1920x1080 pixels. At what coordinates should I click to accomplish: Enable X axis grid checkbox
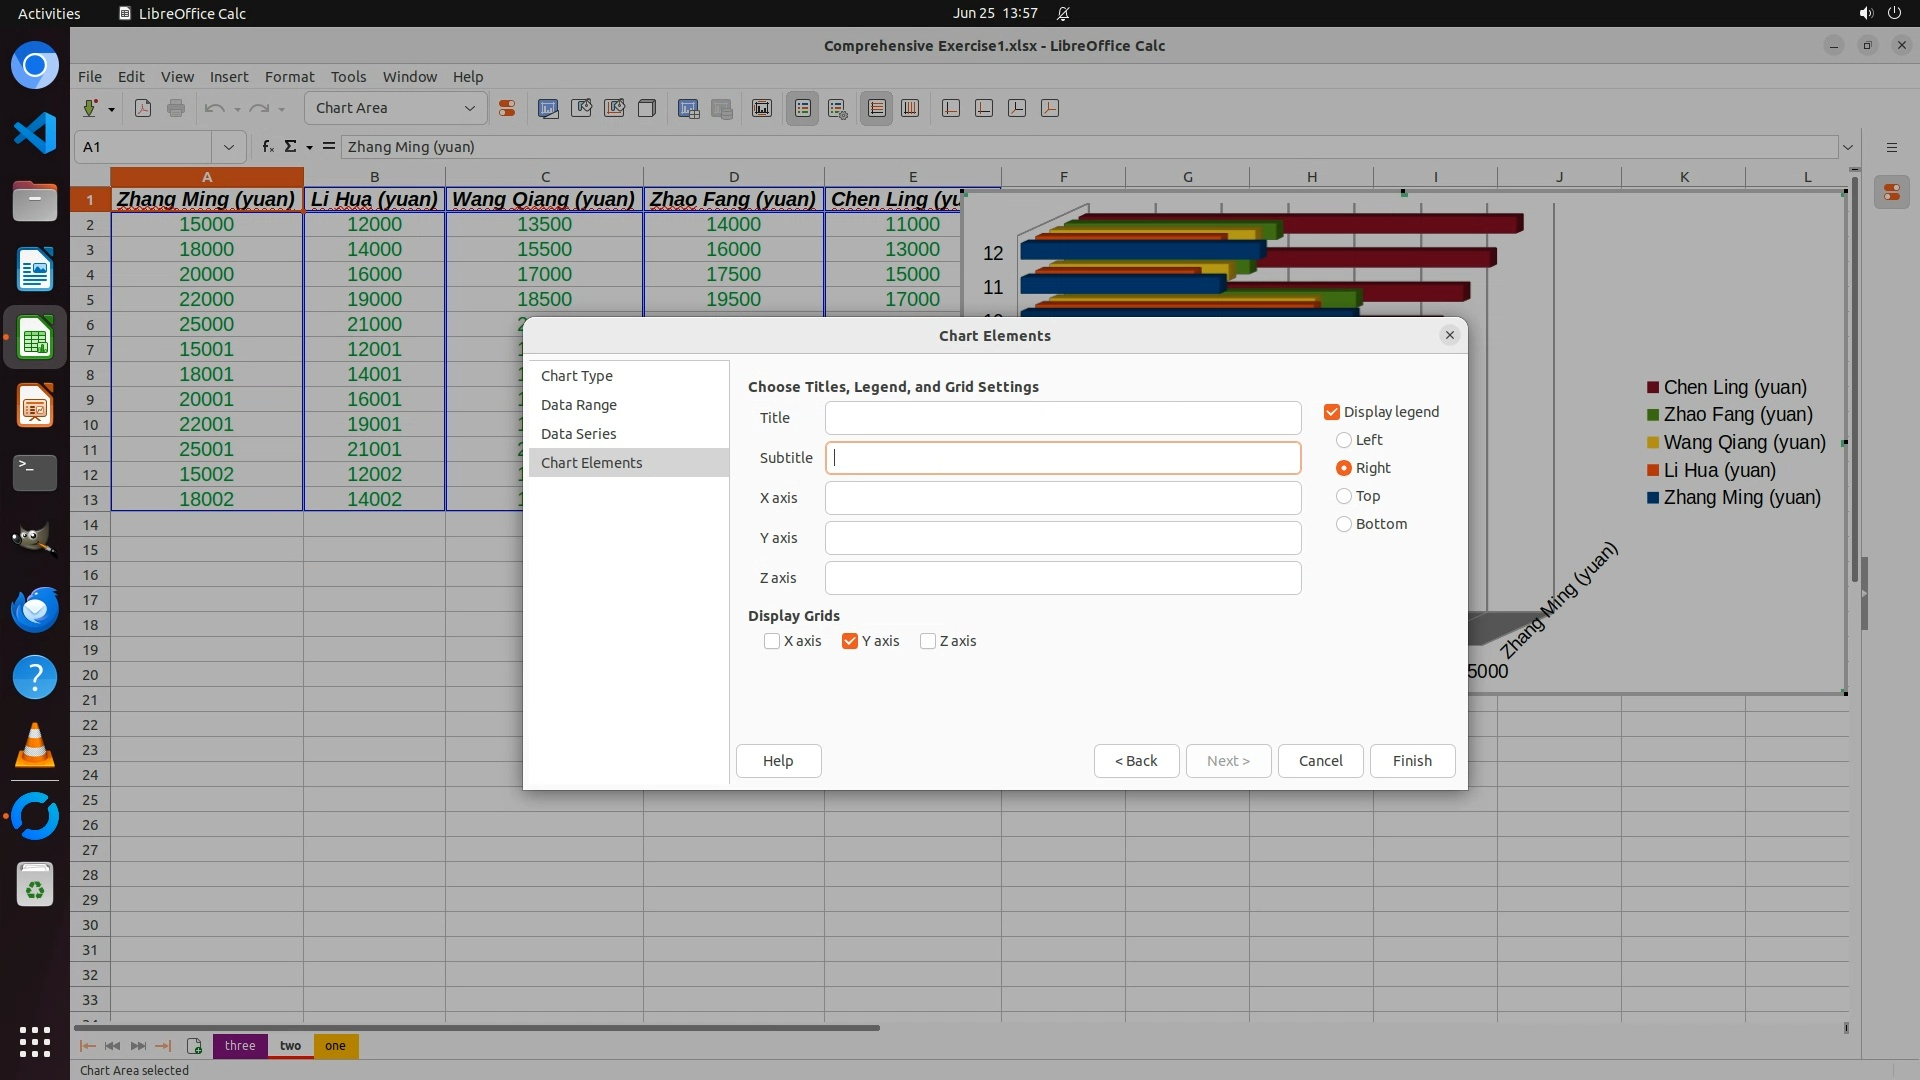point(772,641)
